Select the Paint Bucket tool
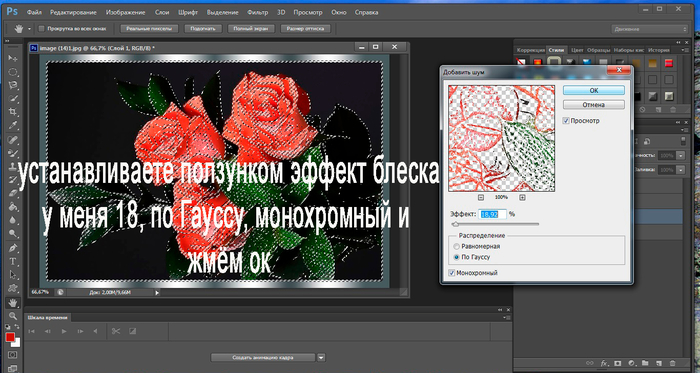Viewport: 700px width, 373px height. point(13,207)
